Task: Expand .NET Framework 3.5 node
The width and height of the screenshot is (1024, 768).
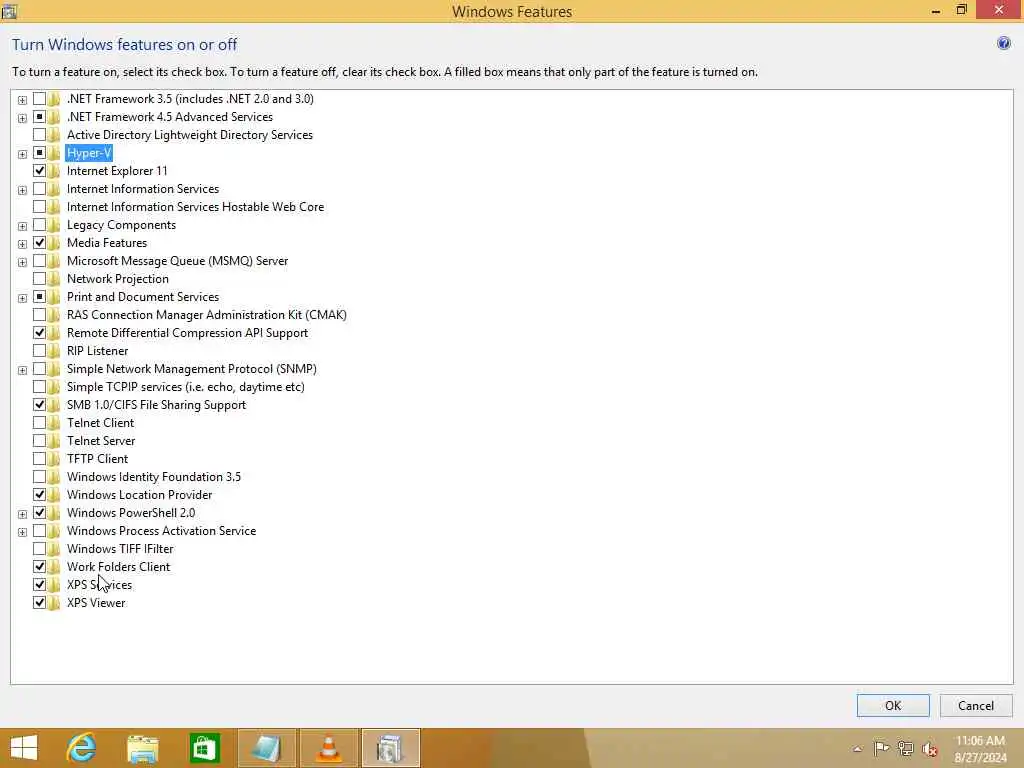Action: click(x=22, y=100)
